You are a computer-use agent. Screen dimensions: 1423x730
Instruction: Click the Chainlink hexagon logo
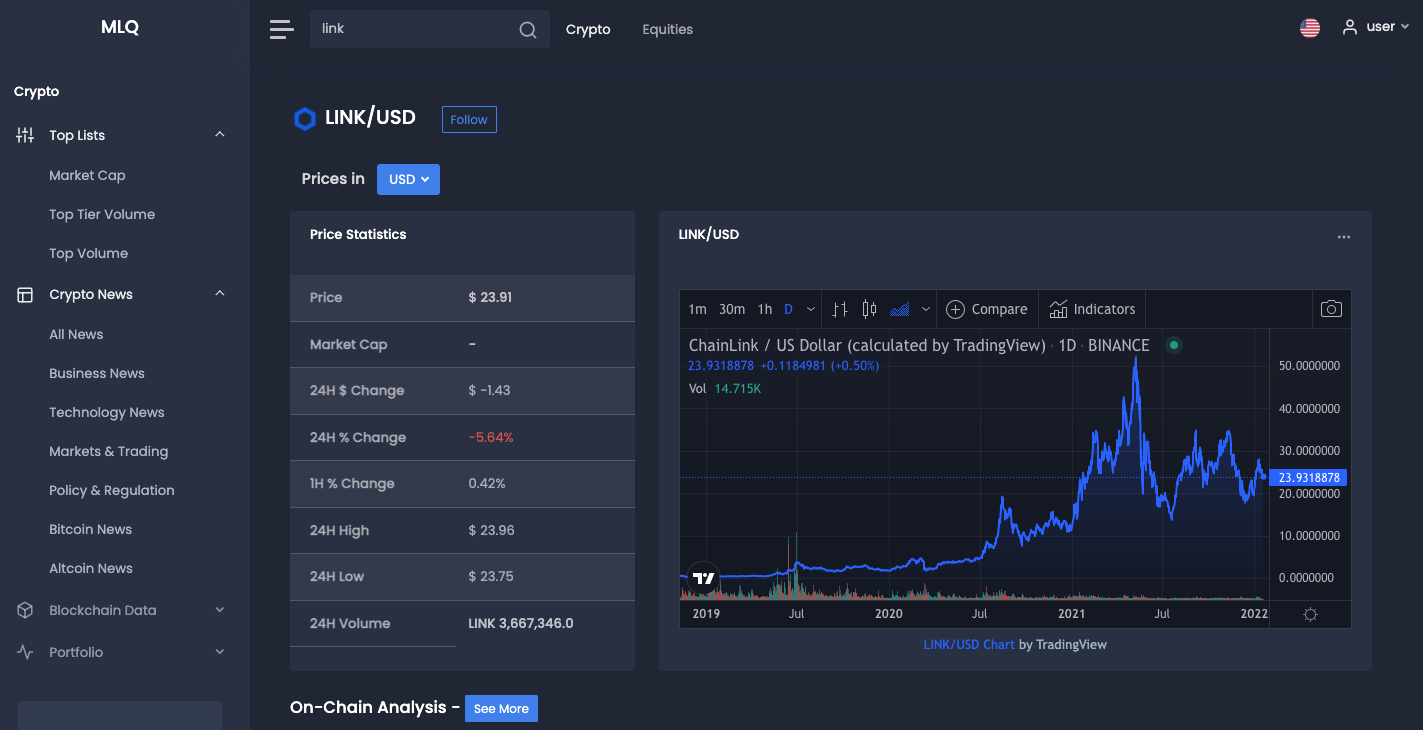tap(305, 119)
